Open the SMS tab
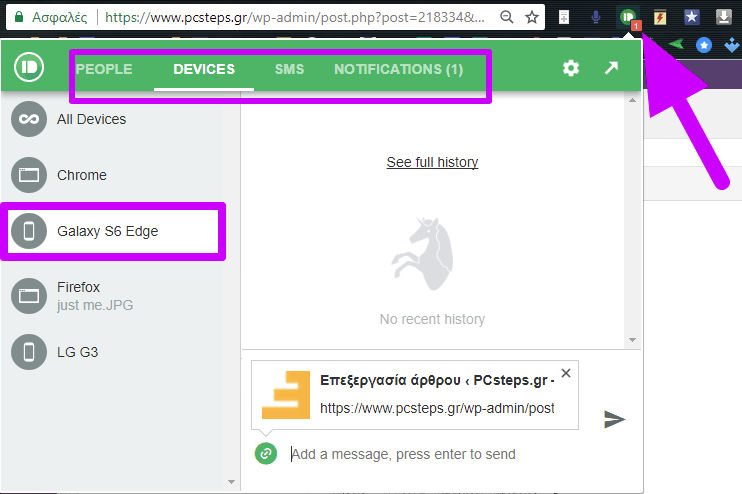The image size is (742, 494). pos(290,69)
